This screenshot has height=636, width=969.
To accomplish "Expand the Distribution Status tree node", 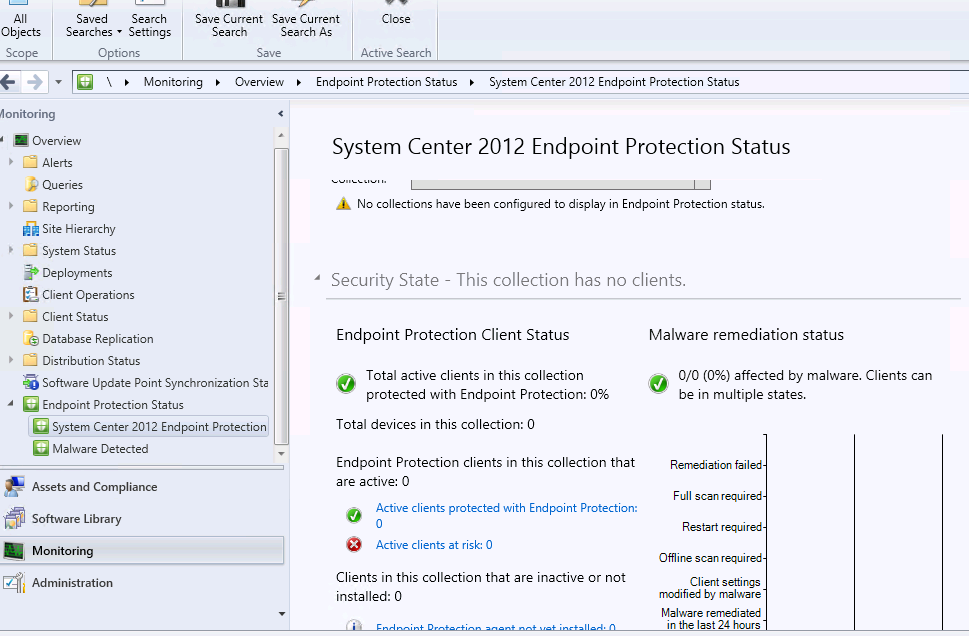I will coord(11,360).
